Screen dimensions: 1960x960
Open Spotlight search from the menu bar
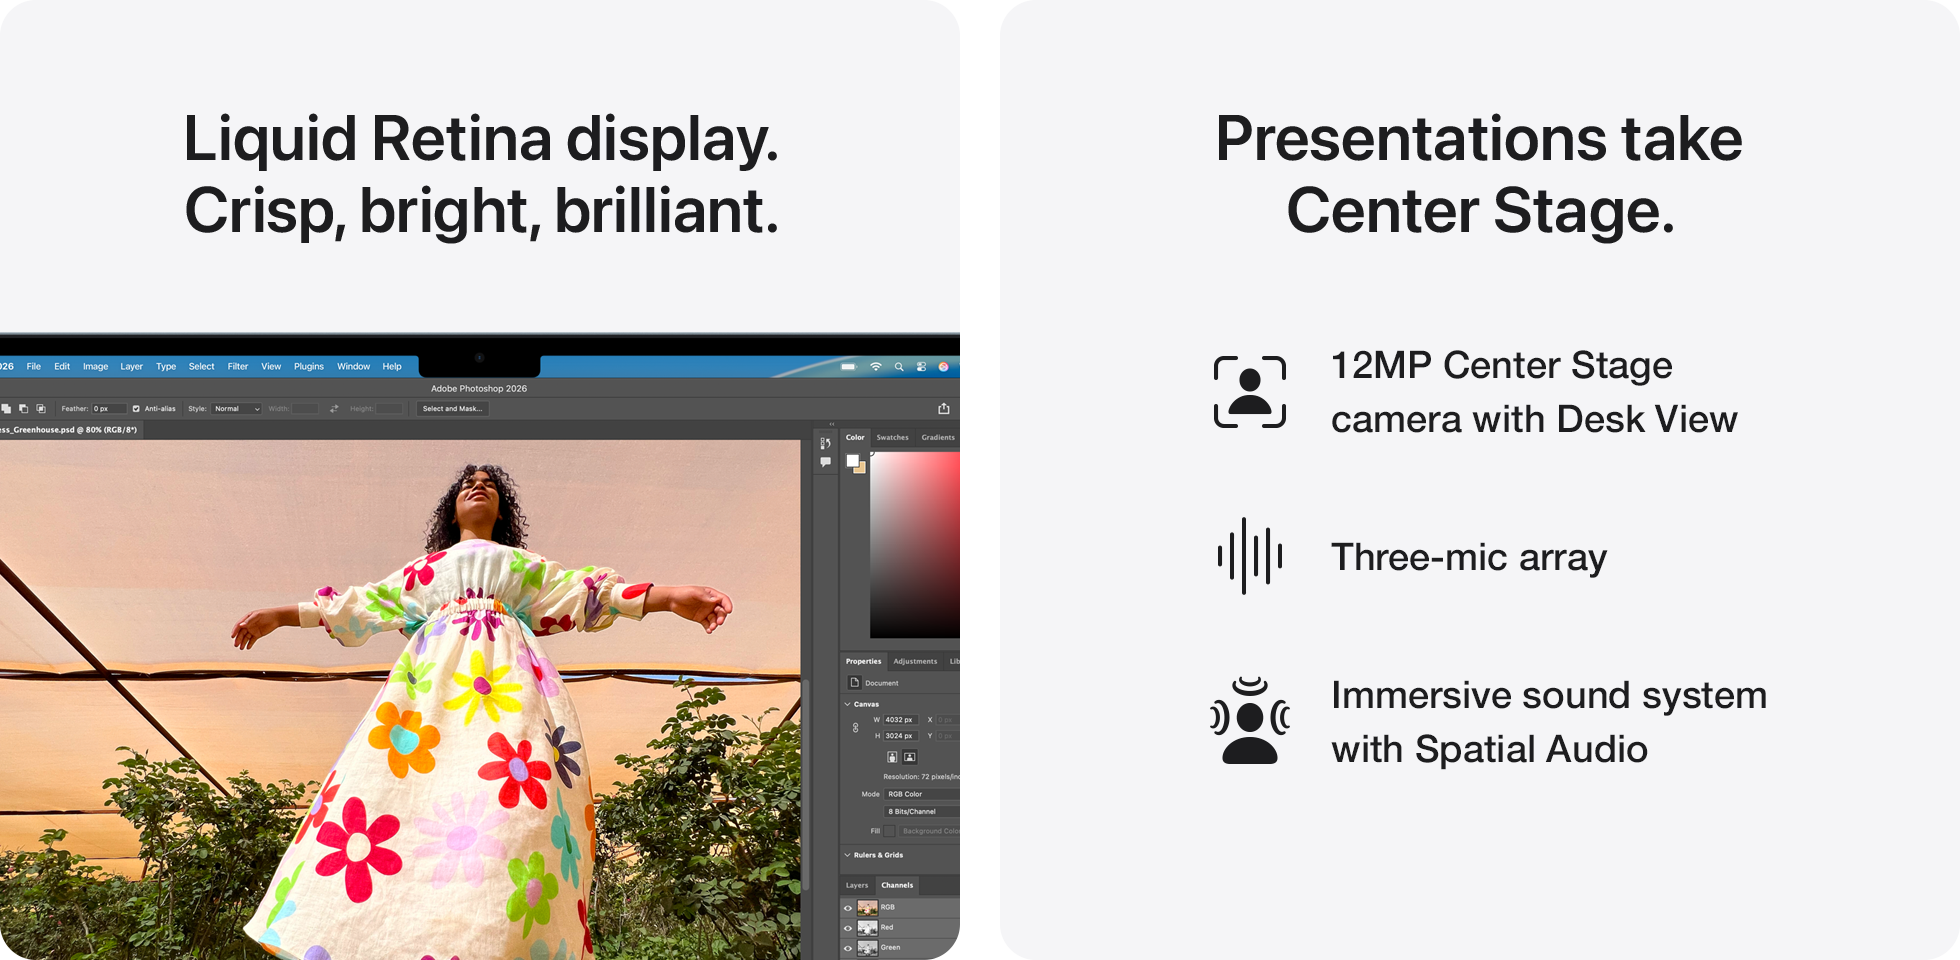(898, 366)
